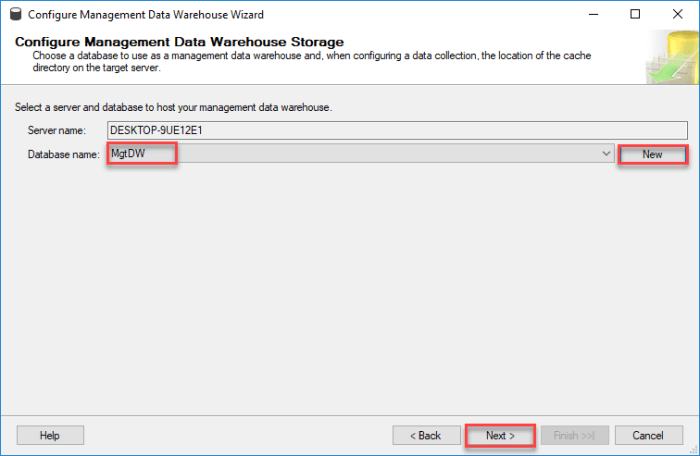Click the "Database name:" label
This screenshot has width=700, height=456.
[x=64, y=154]
